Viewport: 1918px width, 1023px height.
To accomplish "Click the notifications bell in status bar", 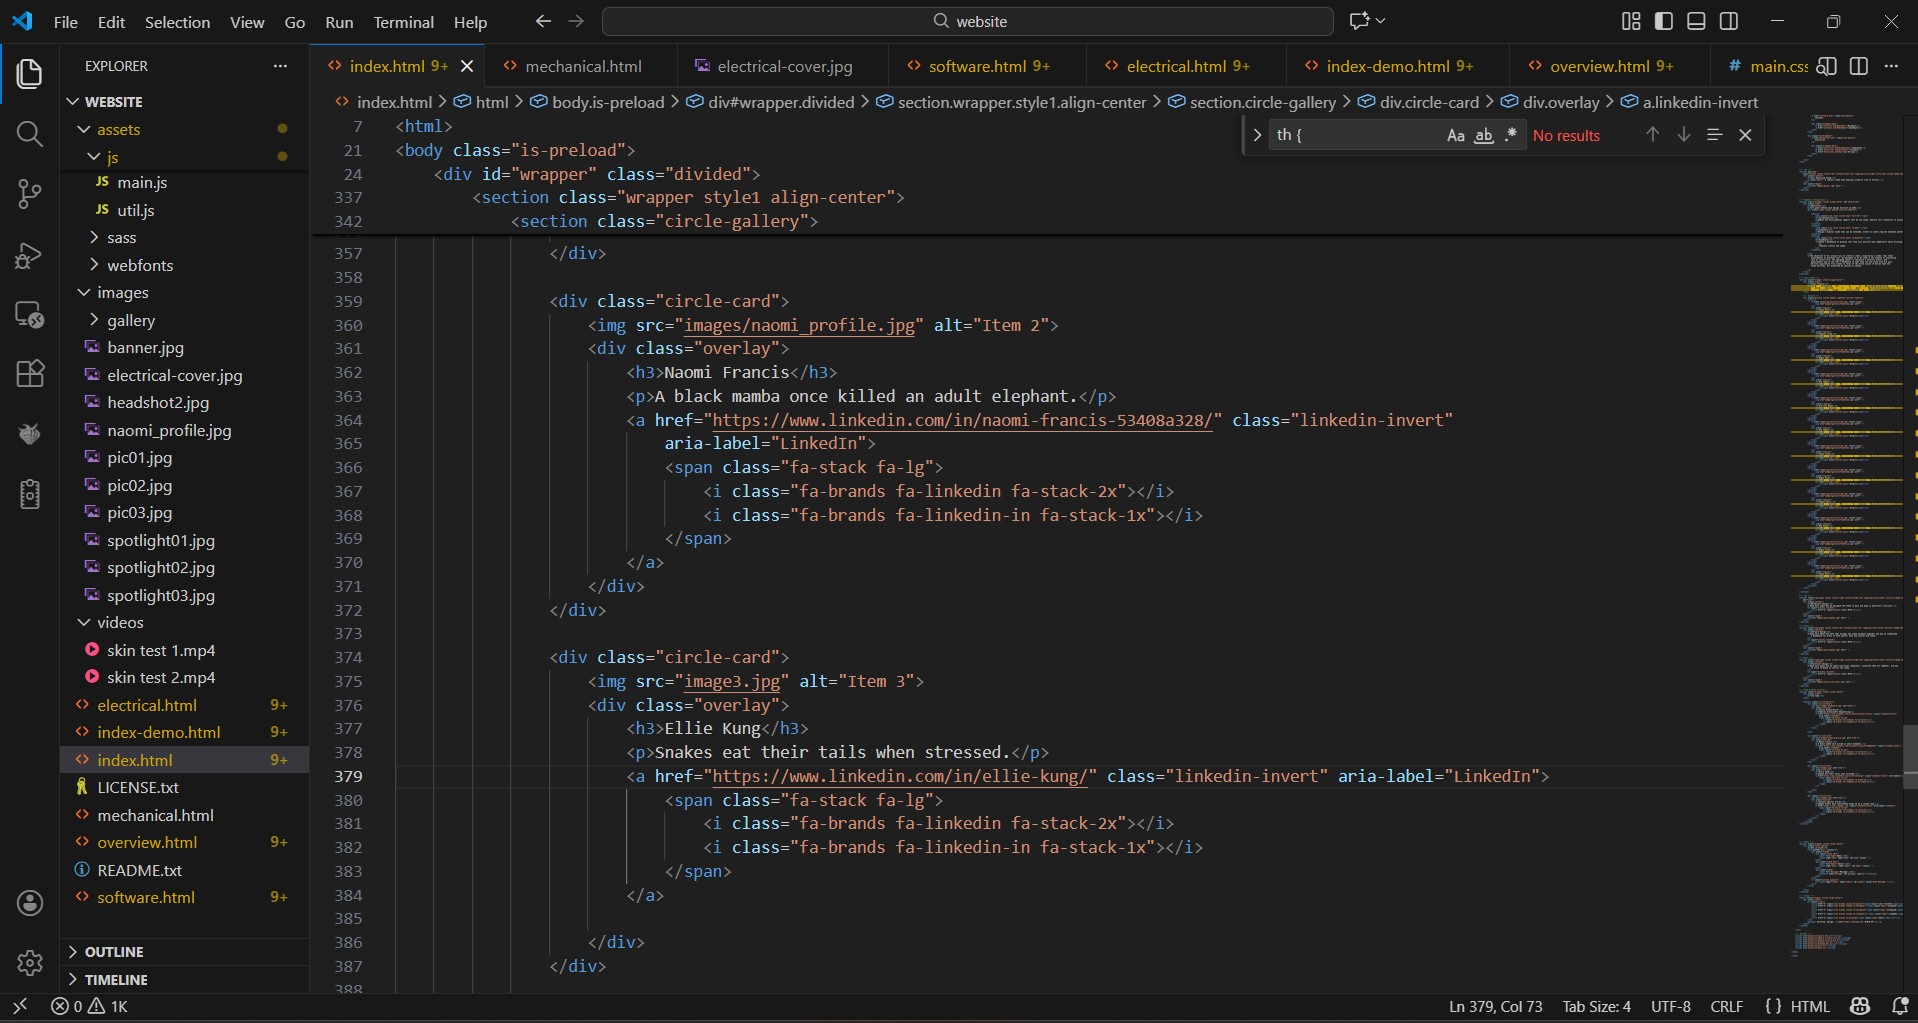I will [x=1900, y=1006].
